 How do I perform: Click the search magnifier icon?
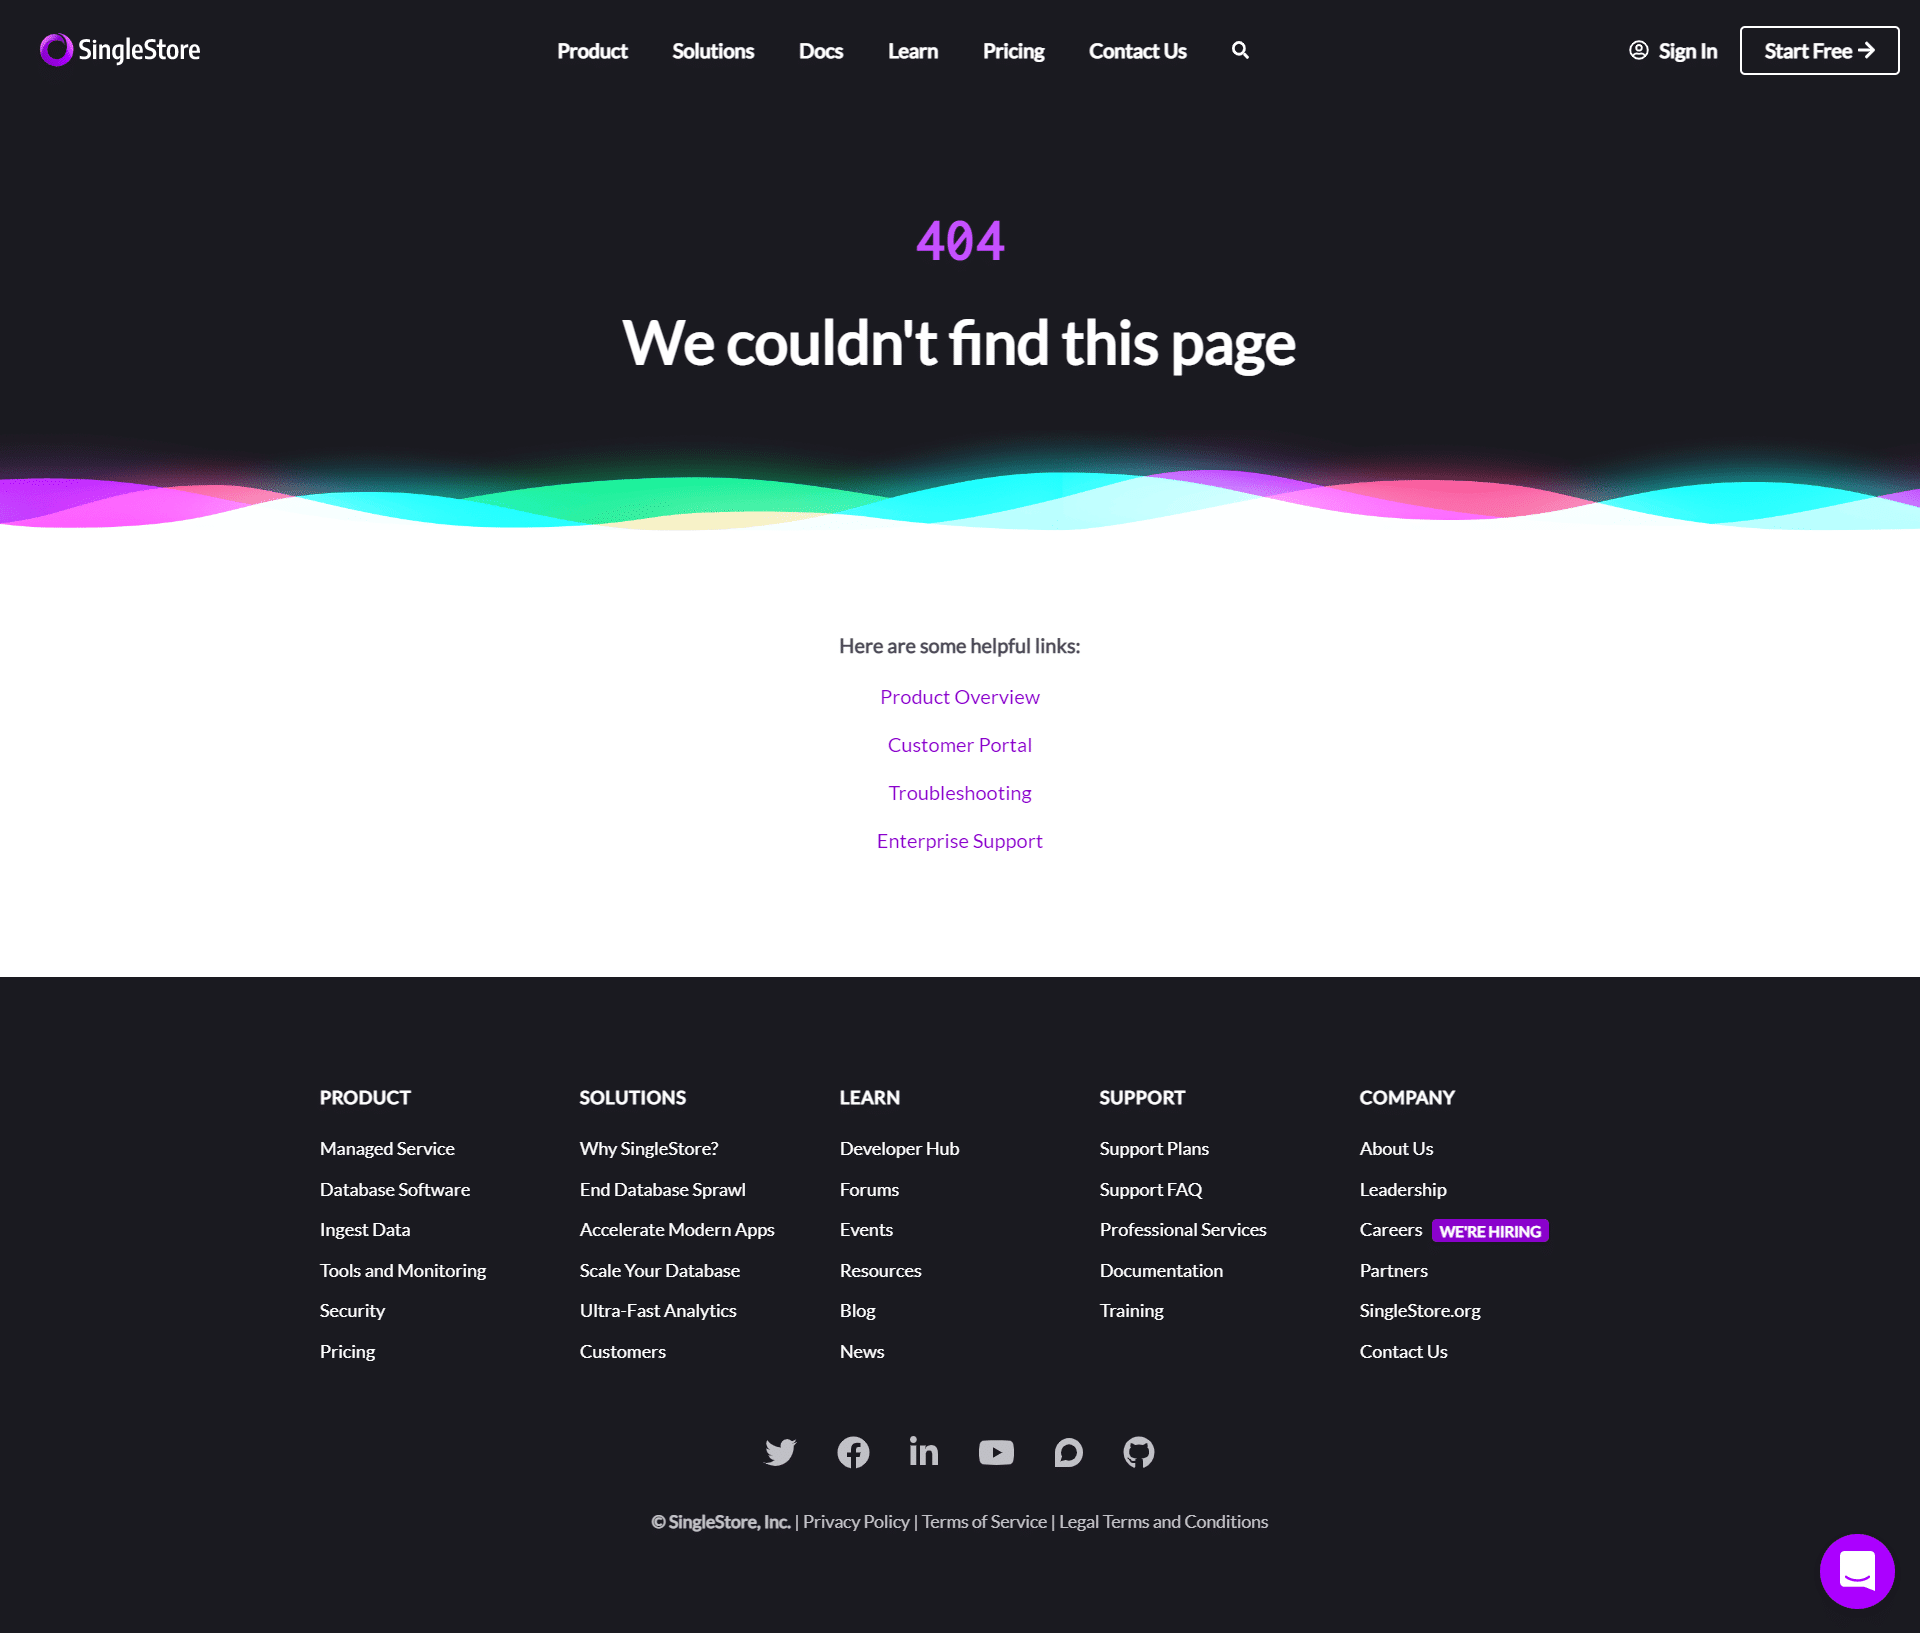[1239, 49]
